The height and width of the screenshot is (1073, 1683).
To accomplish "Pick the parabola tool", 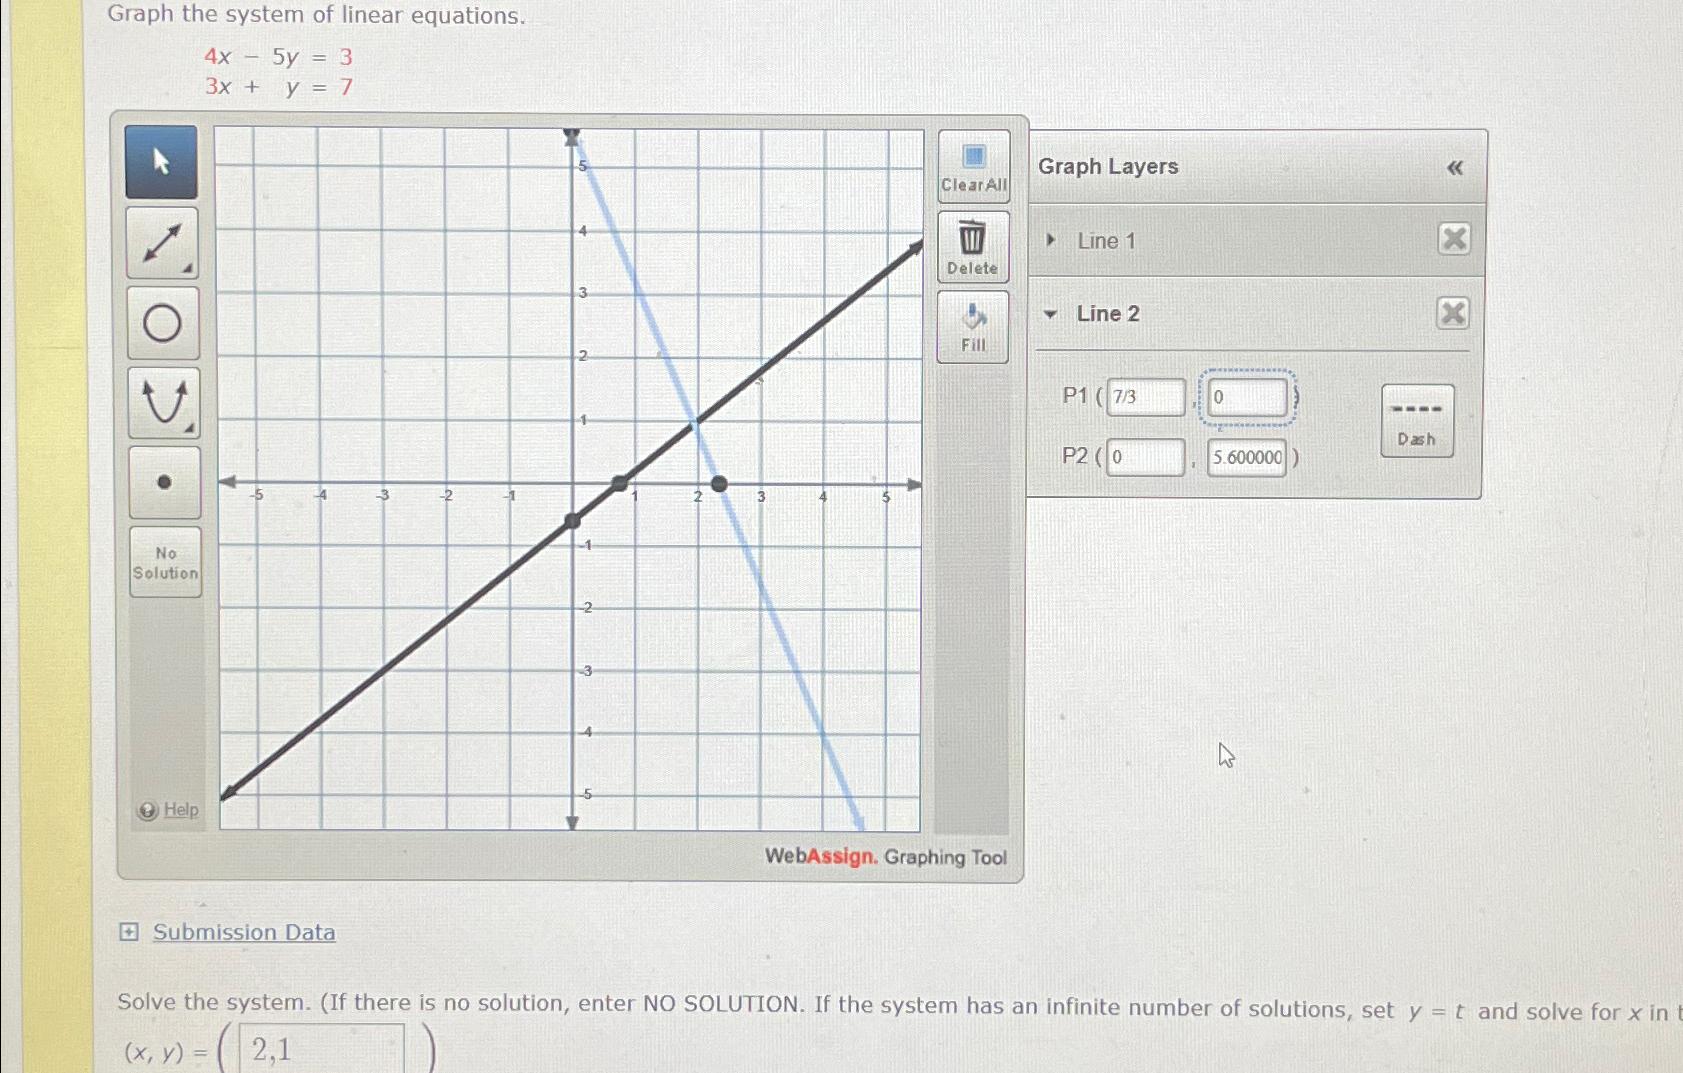I will pos(164,403).
